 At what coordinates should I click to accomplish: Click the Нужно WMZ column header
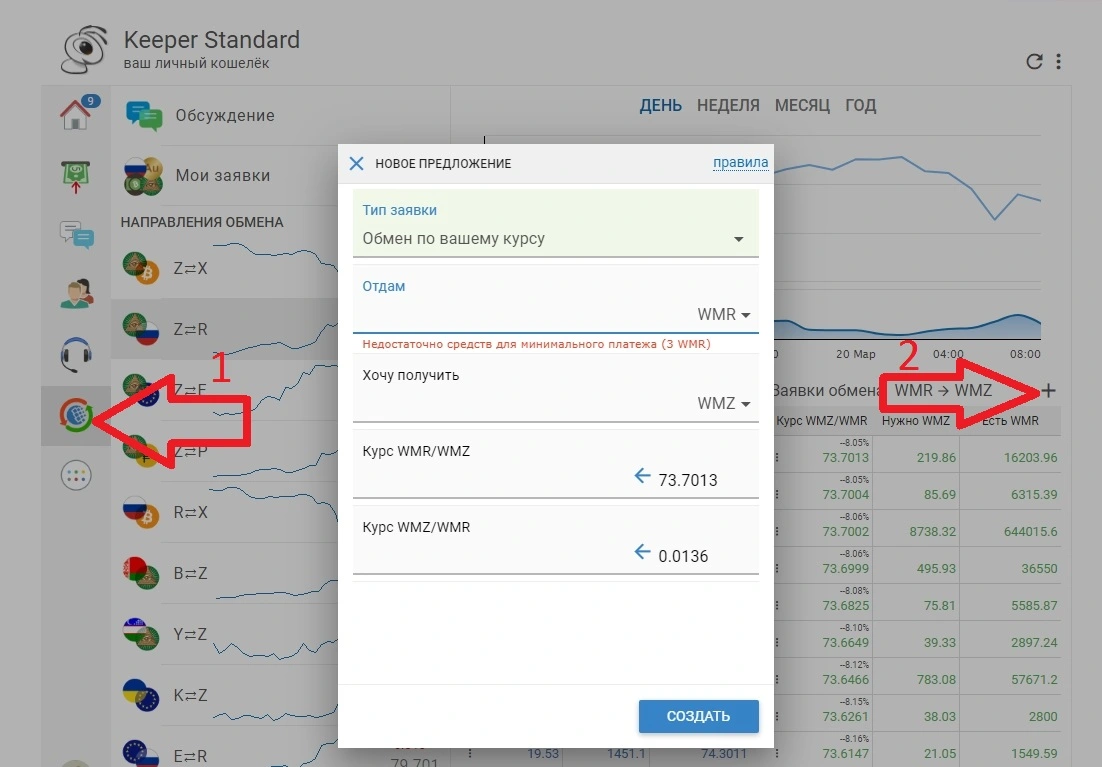[x=916, y=420]
